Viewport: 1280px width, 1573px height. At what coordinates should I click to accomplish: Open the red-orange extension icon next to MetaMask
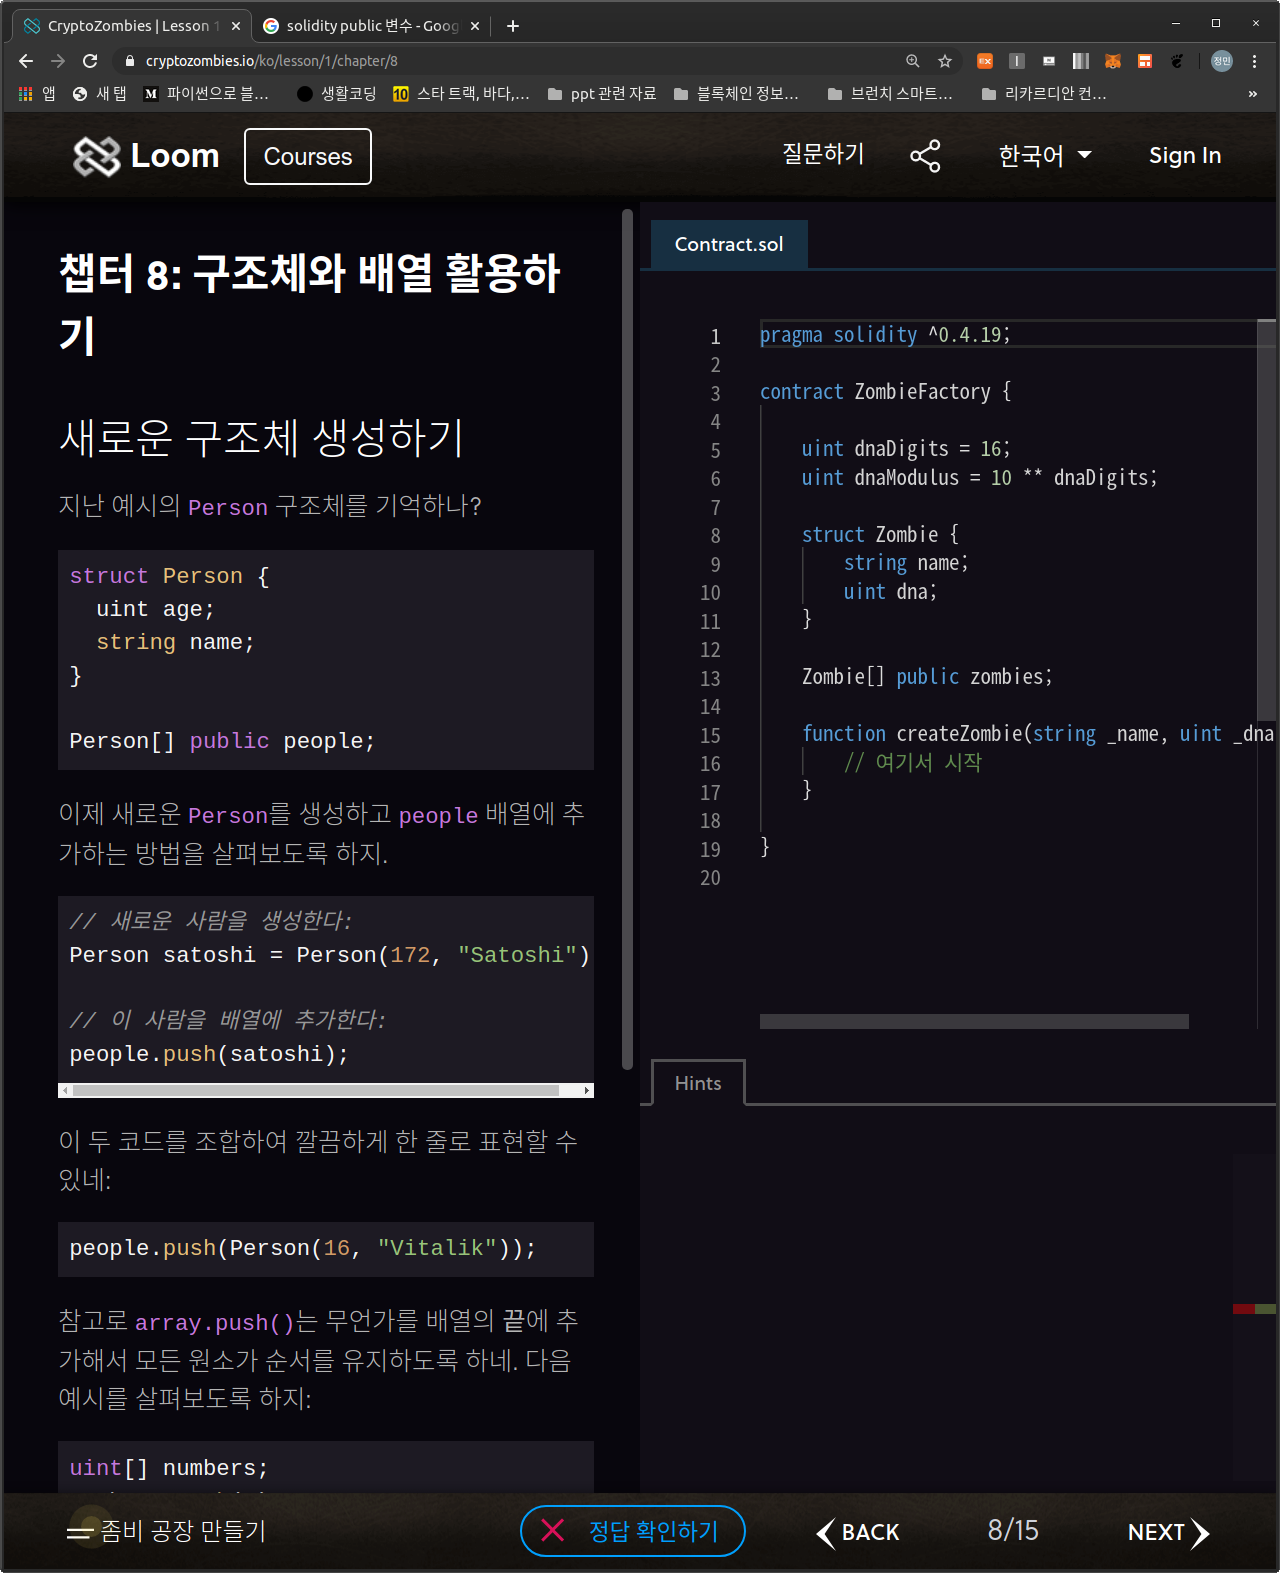pyautogui.click(x=1145, y=61)
